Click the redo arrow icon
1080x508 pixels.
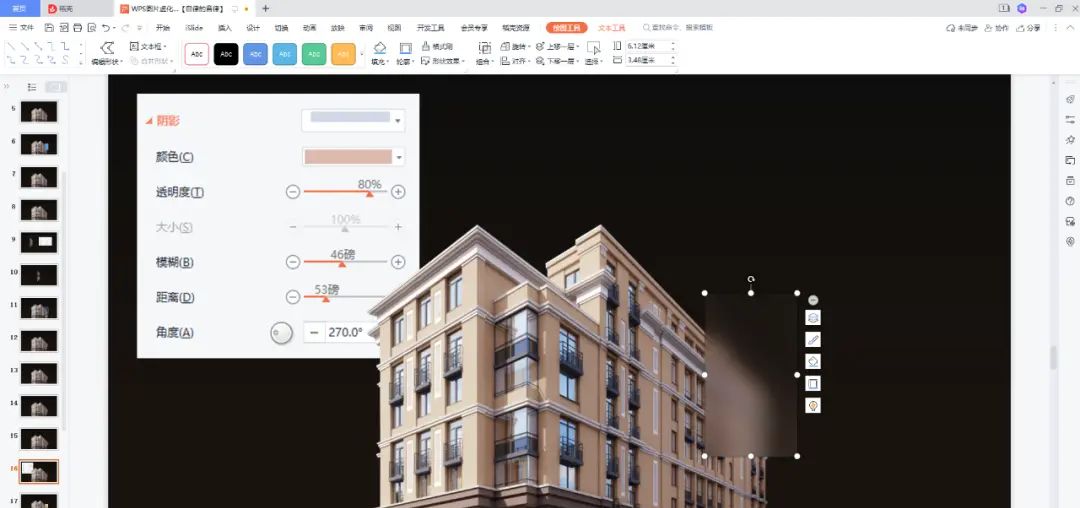tap(124, 28)
